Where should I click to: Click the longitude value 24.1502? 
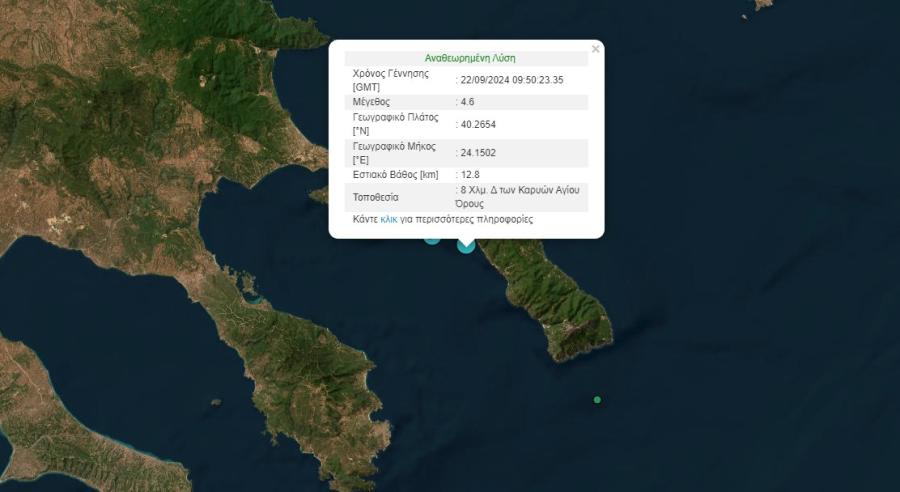point(478,153)
